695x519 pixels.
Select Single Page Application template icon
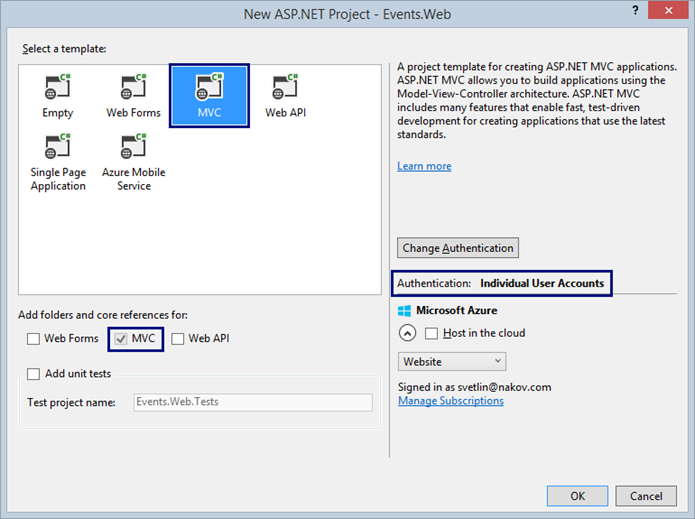coord(58,148)
